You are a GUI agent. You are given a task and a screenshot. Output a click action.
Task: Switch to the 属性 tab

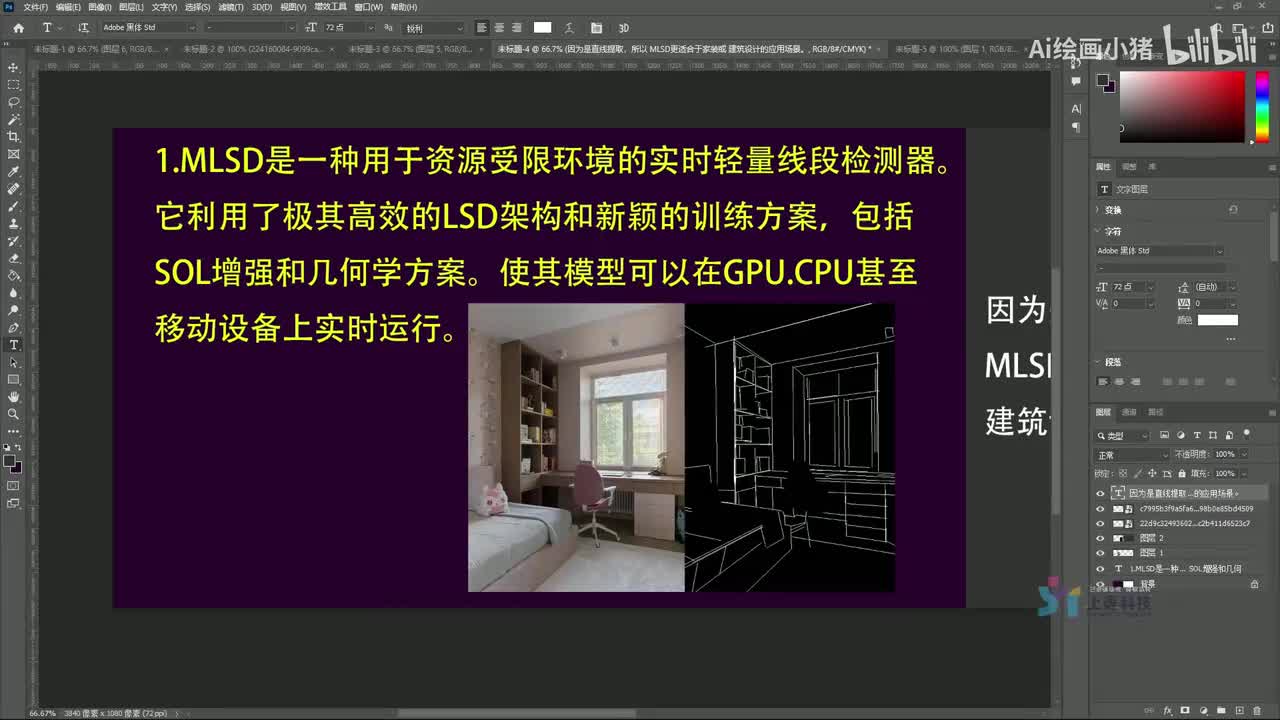click(x=1103, y=167)
